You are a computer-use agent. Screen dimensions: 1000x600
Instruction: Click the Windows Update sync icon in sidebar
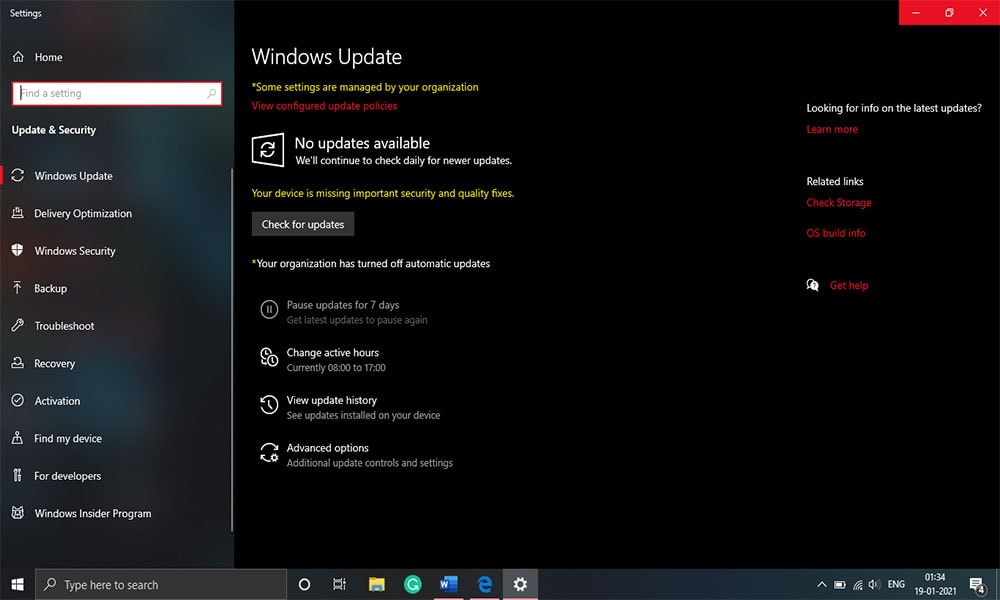pos(18,175)
